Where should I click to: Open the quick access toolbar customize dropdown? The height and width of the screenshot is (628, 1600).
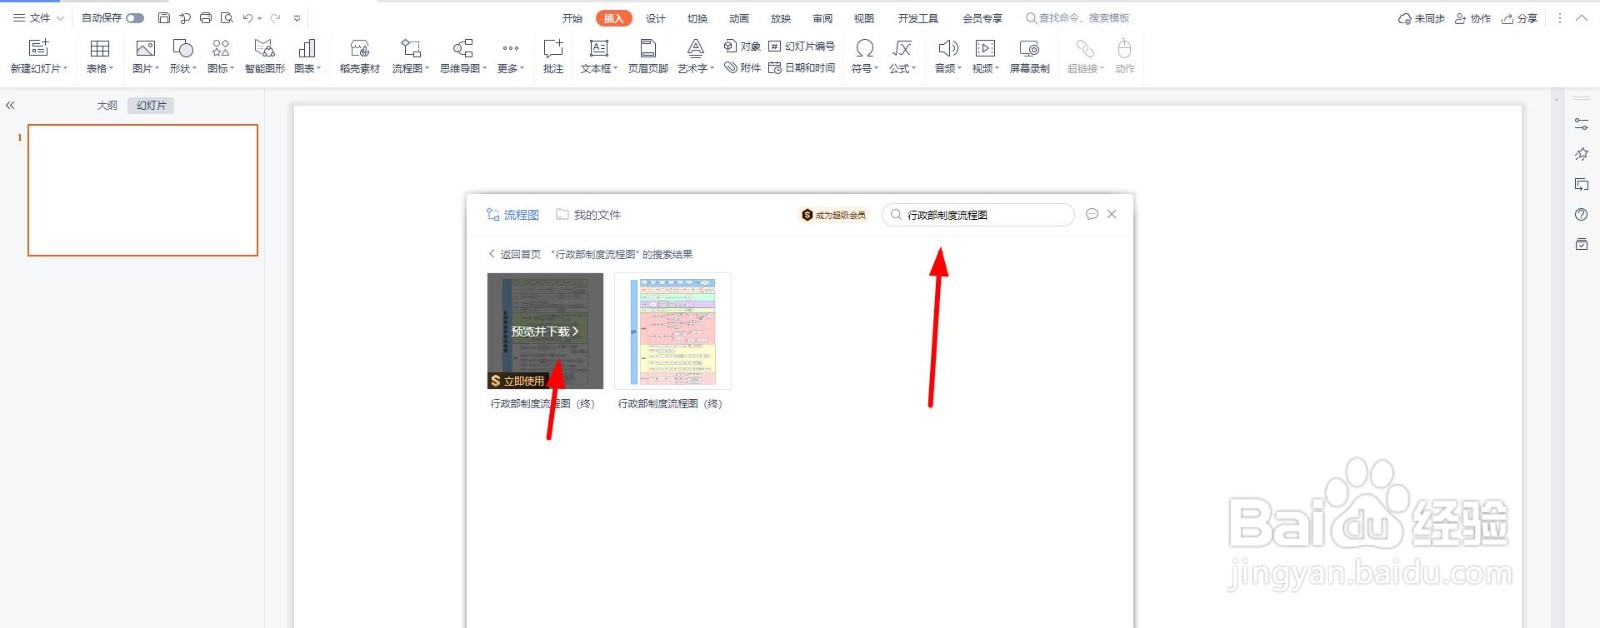[297, 18]
